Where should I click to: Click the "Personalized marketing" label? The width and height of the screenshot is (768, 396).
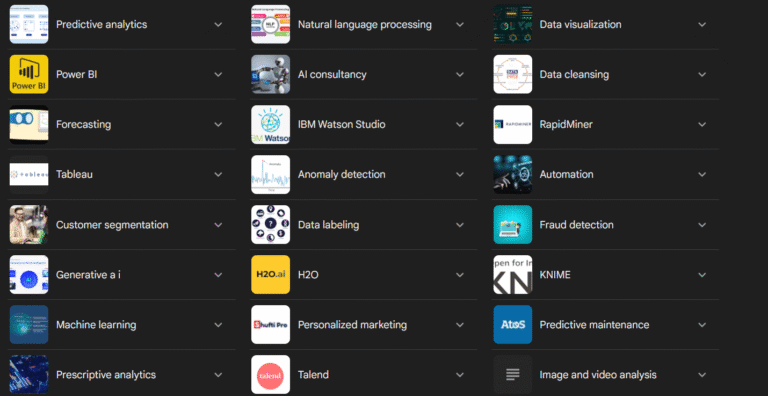click(352, 325)
